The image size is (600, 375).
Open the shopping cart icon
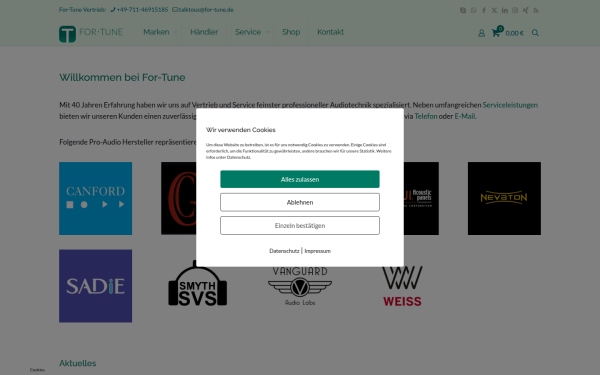pyautogui.click(x=496, y=33)
